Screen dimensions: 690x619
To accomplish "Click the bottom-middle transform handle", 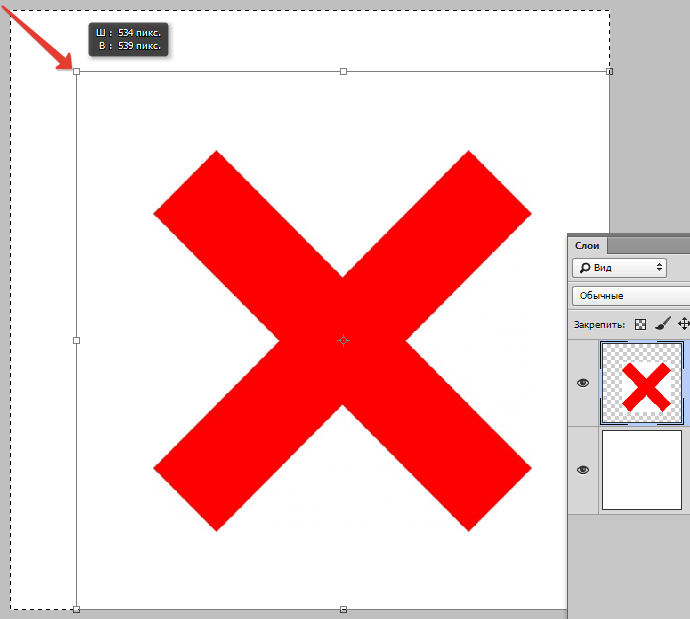I will [x=343, y=609].
